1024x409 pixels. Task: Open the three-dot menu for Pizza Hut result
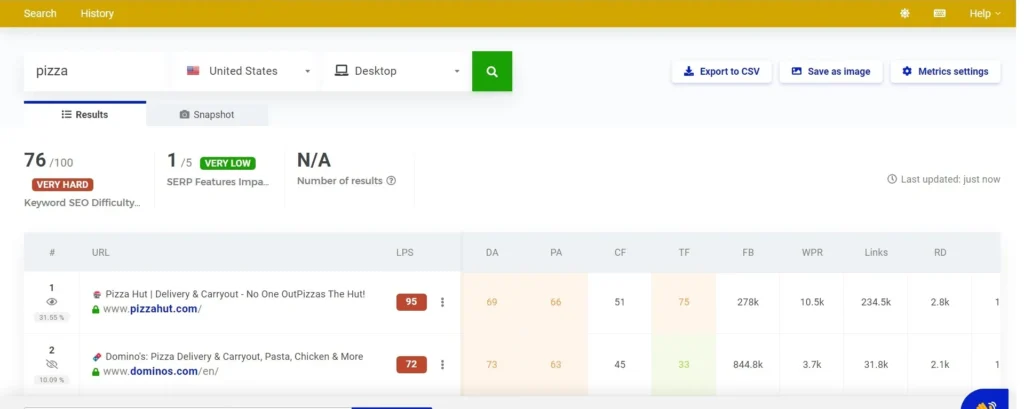pos(442,302)
